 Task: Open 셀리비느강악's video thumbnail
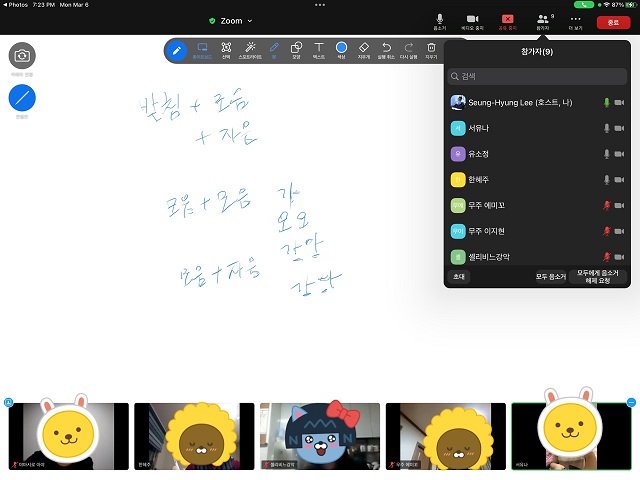point(320,436)
